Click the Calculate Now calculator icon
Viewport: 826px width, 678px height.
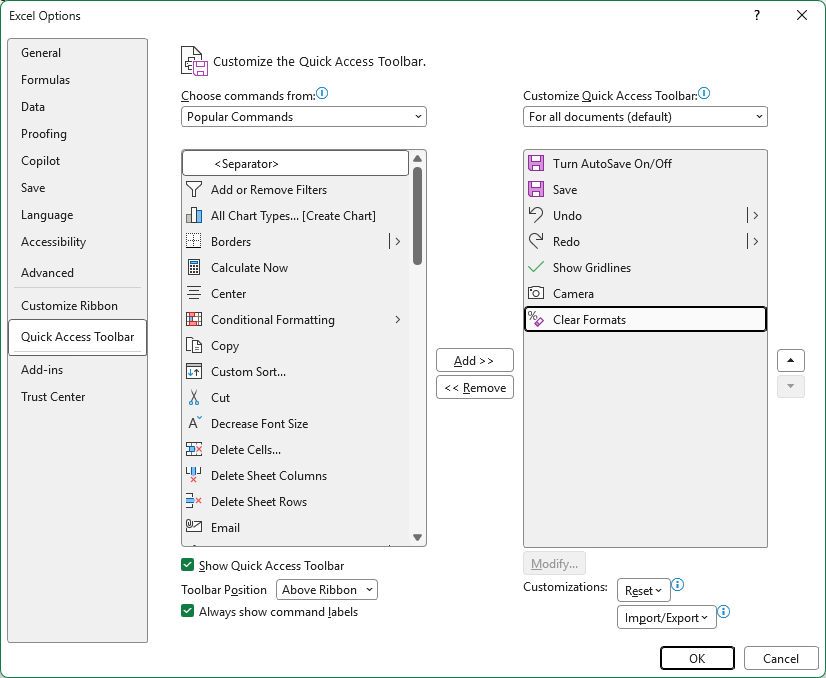pyautogui.click(x=194, y=267)
